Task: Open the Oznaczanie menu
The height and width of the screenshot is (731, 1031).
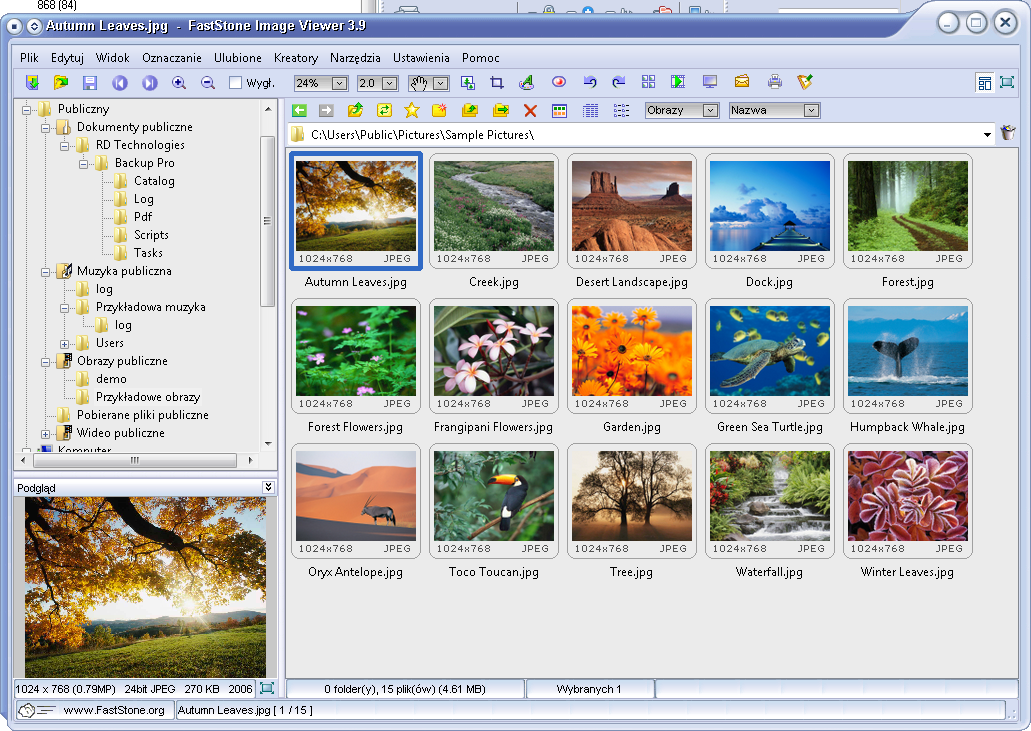Action: point(172,58)
